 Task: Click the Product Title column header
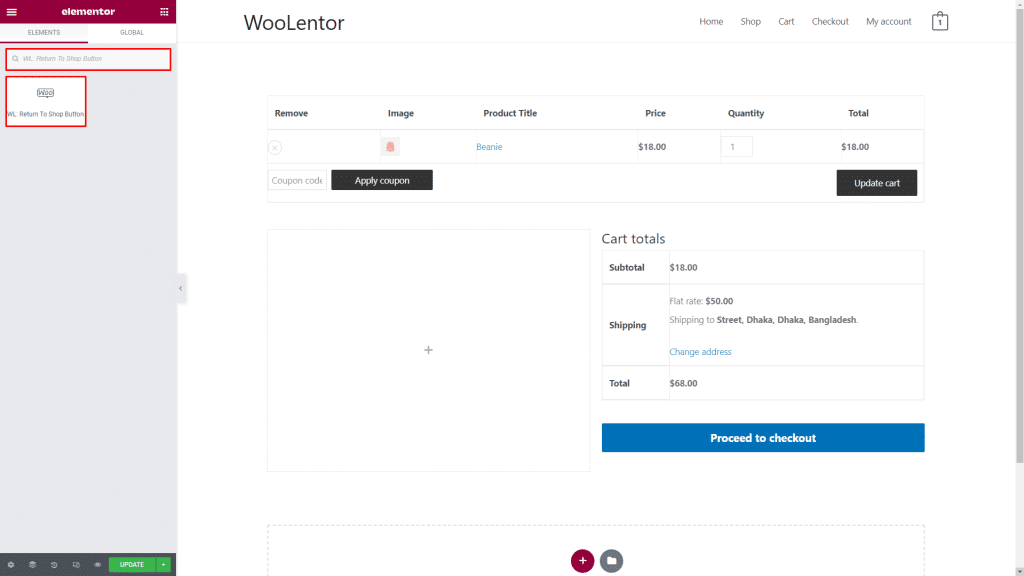(510, 113)
